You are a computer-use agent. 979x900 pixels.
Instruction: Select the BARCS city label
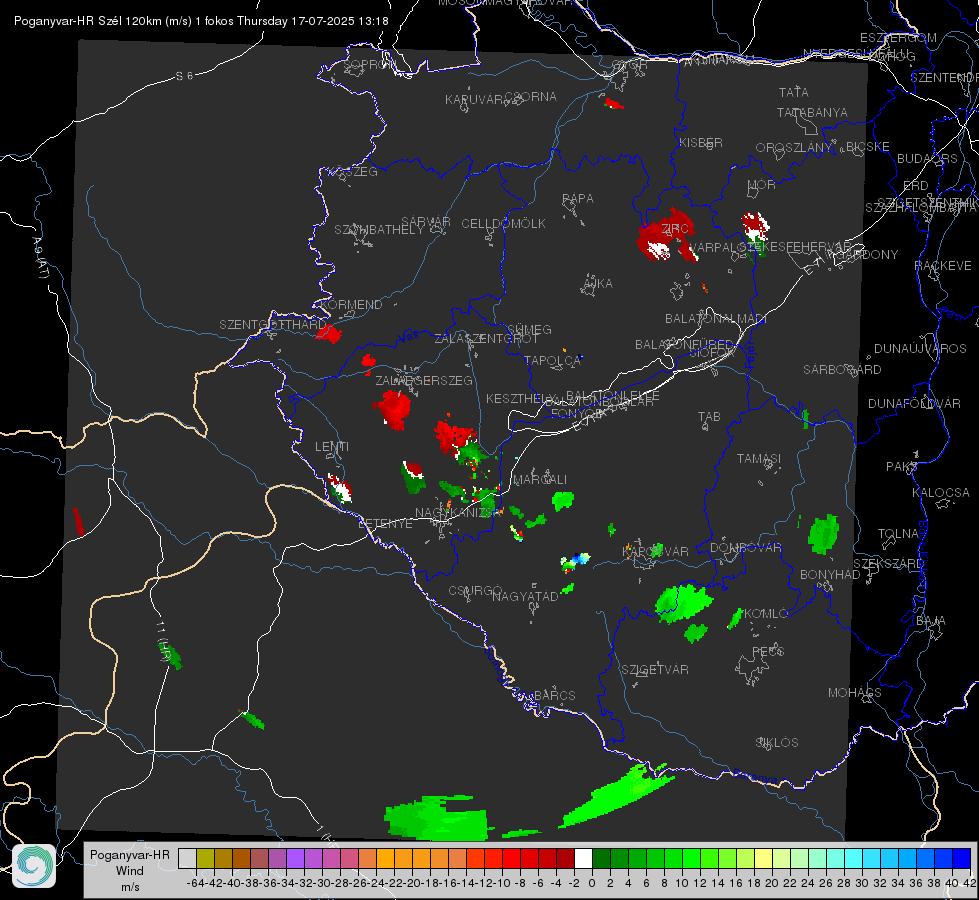555,695
